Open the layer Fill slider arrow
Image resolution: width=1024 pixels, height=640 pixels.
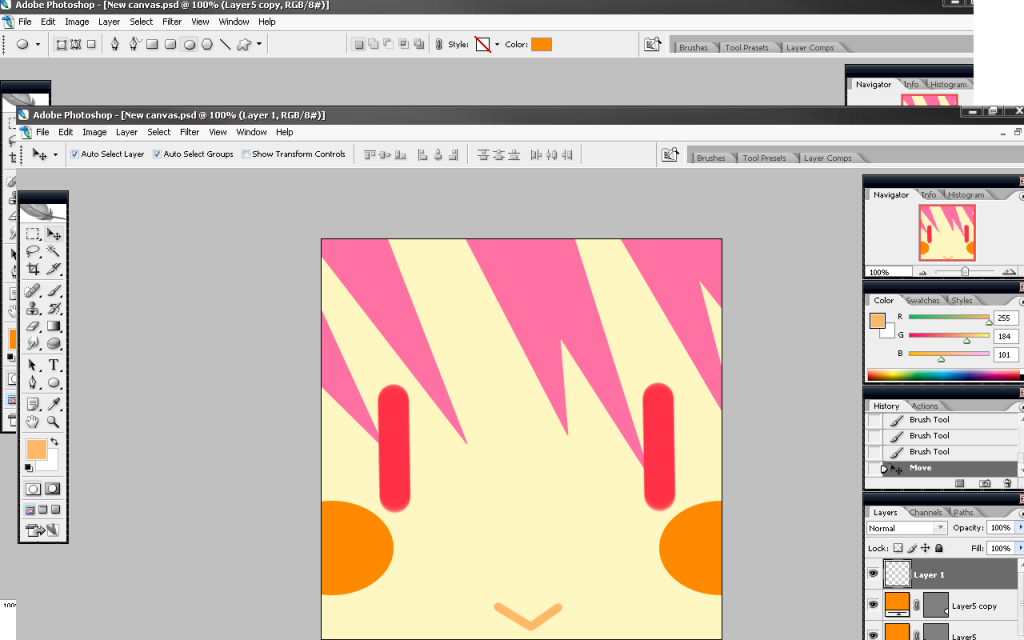(1020, 548)
